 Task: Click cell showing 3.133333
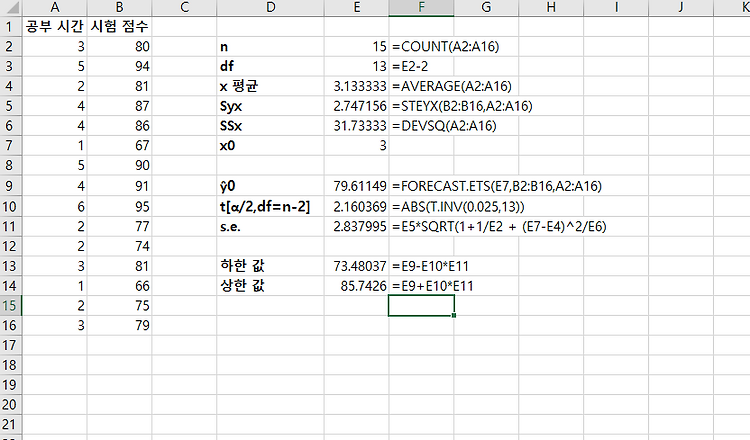click(x=356, y=86)
